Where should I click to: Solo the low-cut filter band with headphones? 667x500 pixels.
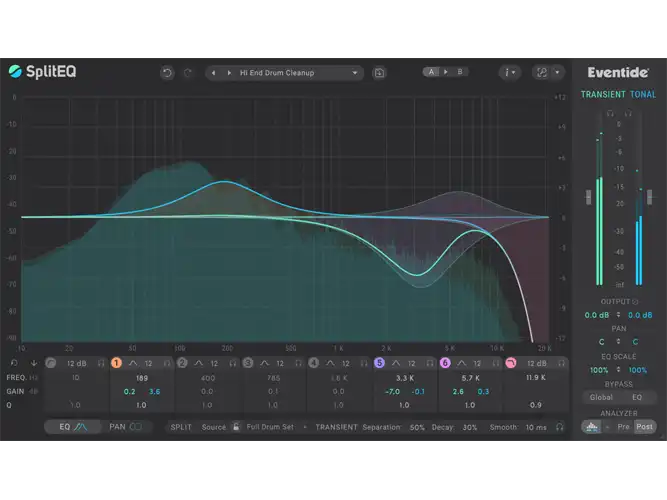tap(101, 363)
